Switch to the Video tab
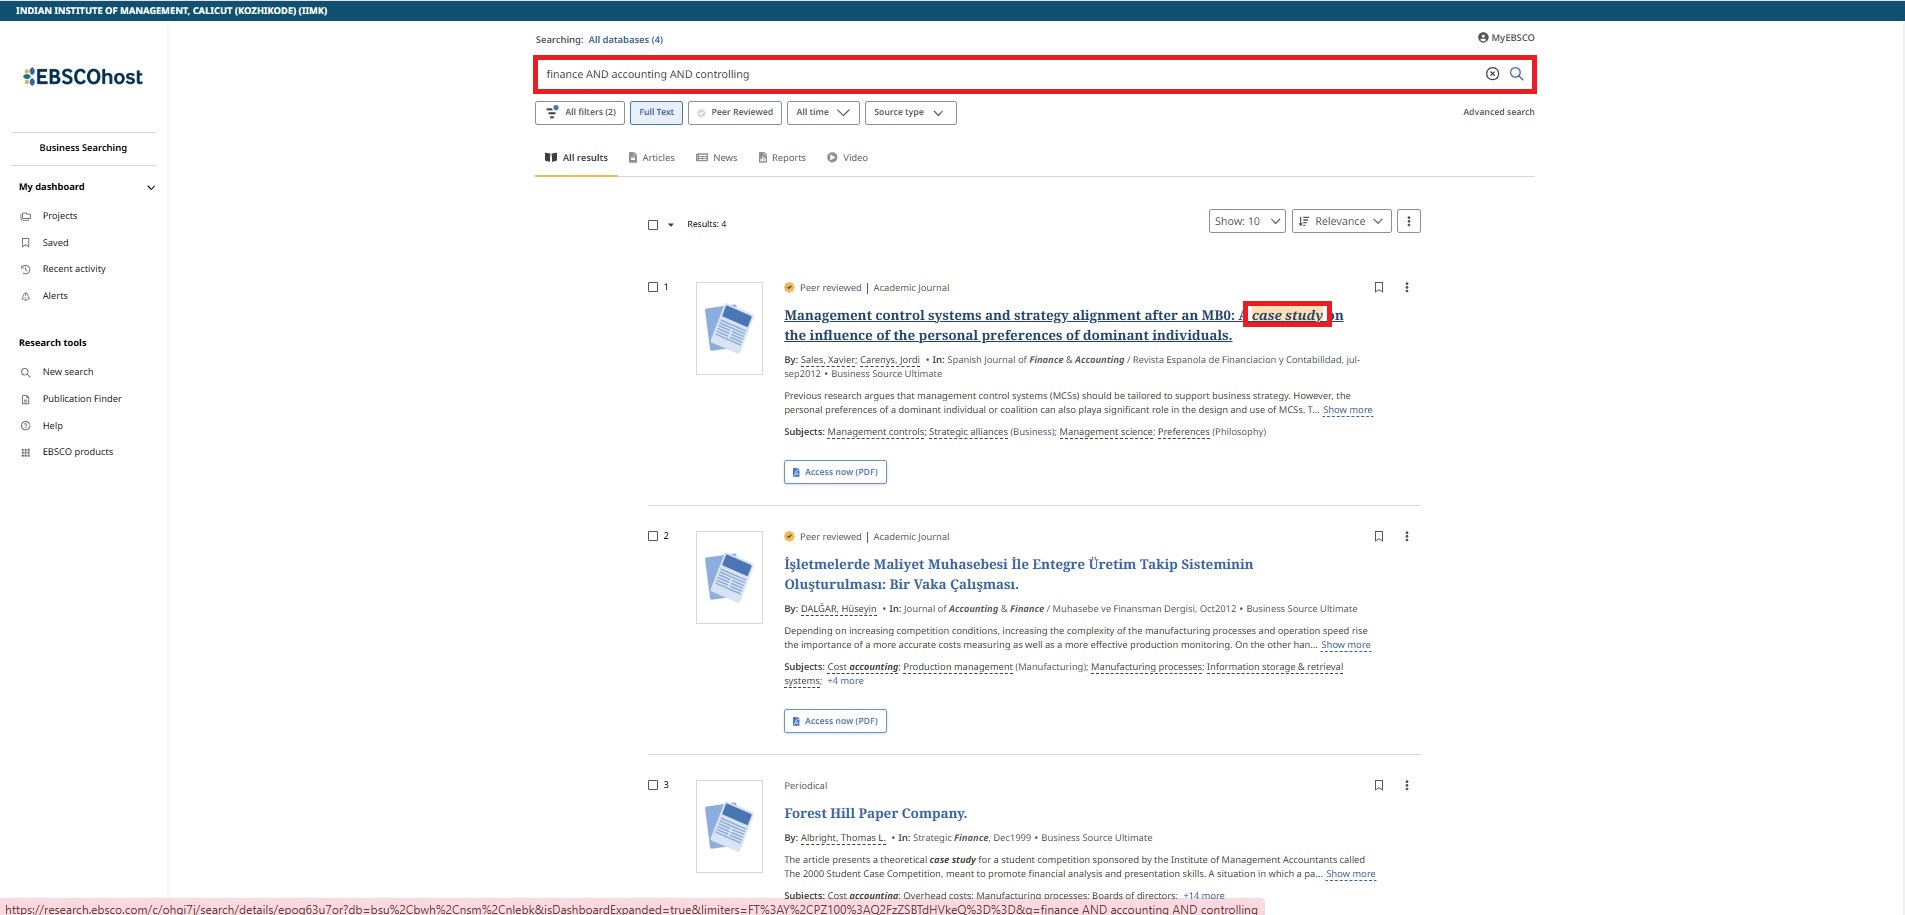The width and height of the screenshot is (1905, 915). (x=847, y=158)
